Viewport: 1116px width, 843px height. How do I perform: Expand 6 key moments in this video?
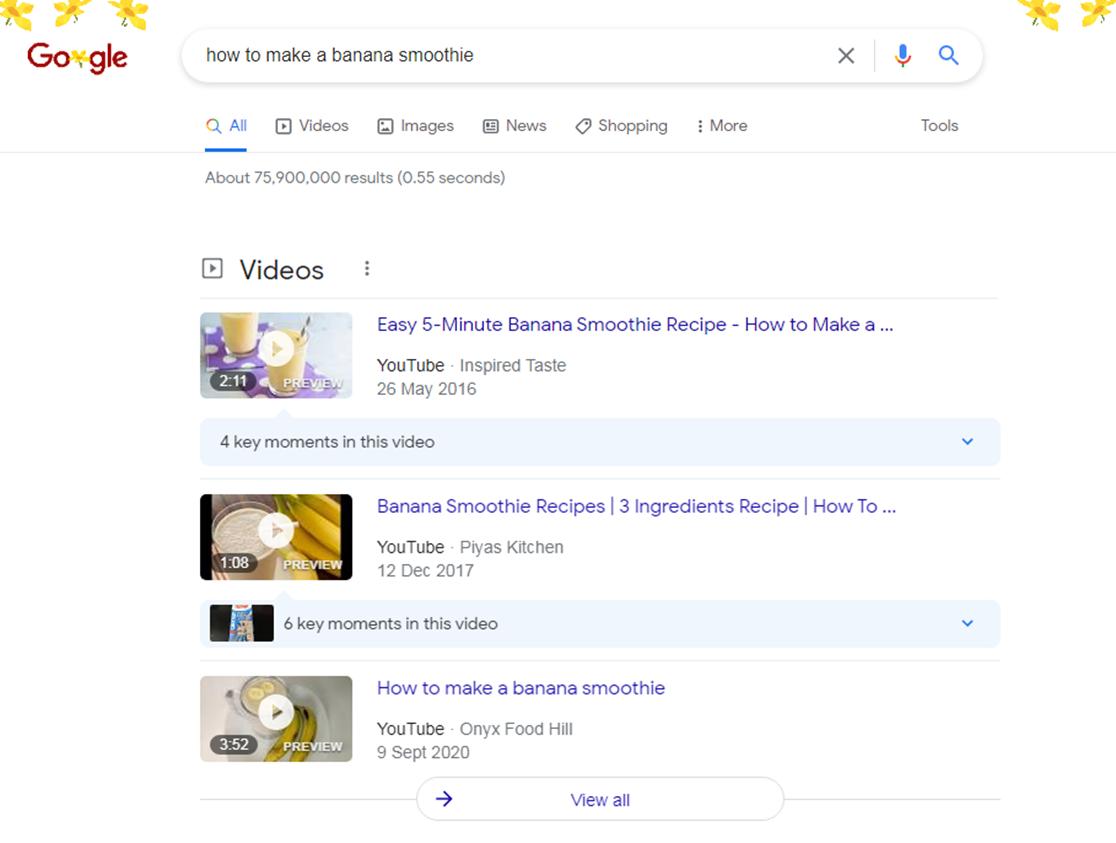(x=600, y=624)
